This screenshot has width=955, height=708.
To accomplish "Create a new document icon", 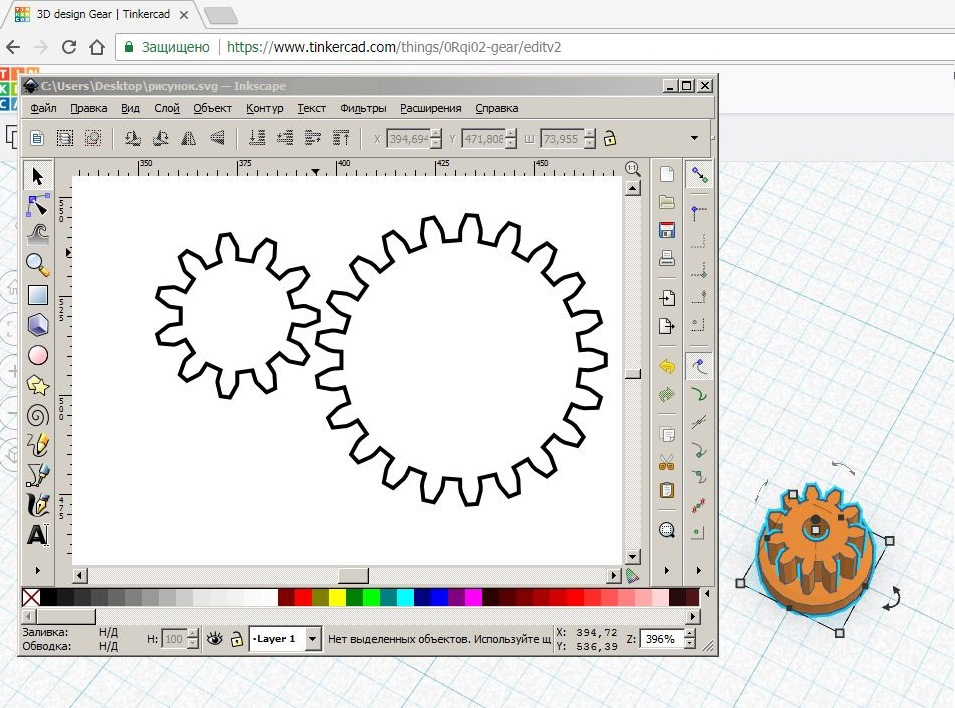I will click(x=667, y=174).
